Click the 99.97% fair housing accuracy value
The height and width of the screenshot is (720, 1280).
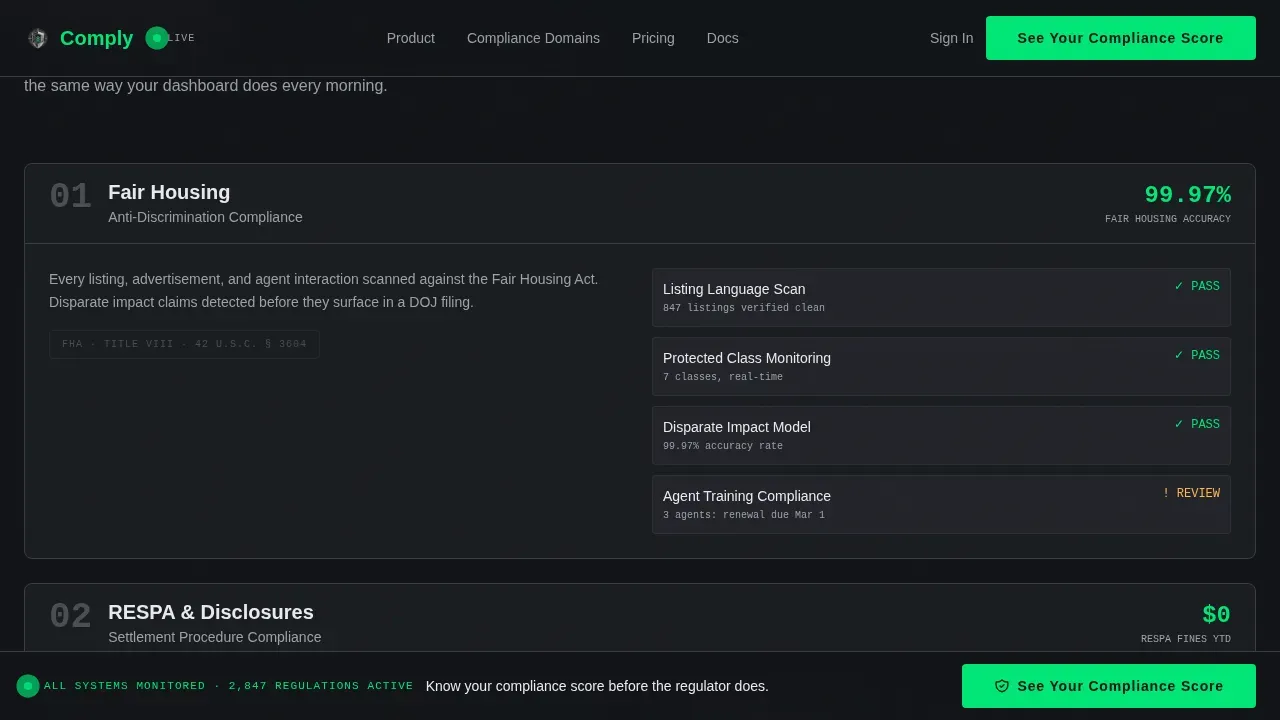[x=1187, y=195]
